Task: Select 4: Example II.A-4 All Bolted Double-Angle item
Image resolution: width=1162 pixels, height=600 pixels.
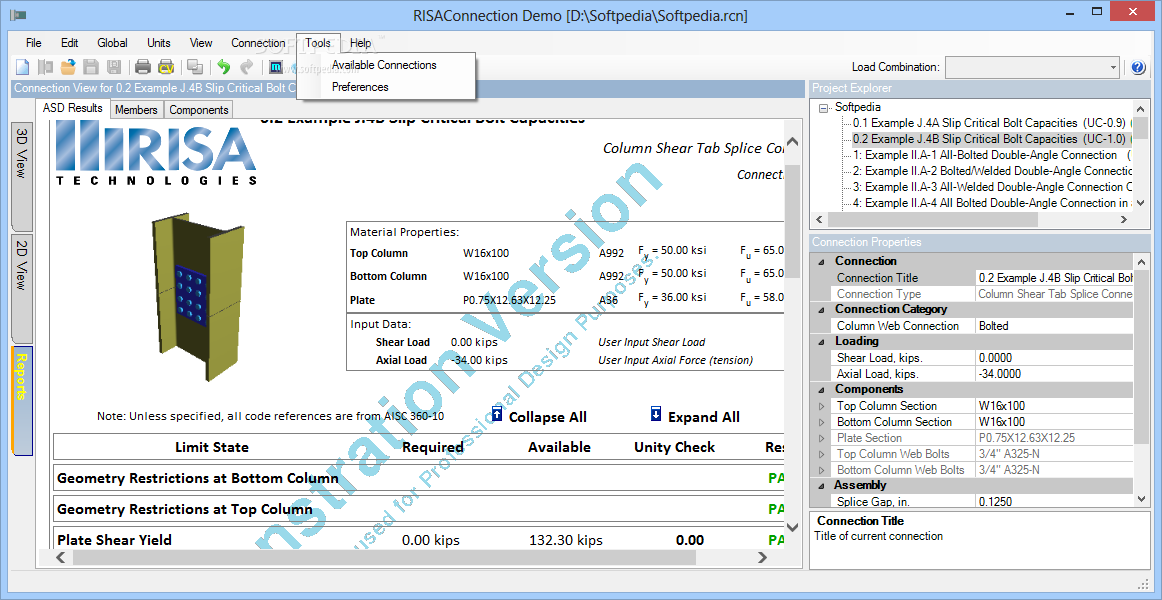Action: (991, 202)
